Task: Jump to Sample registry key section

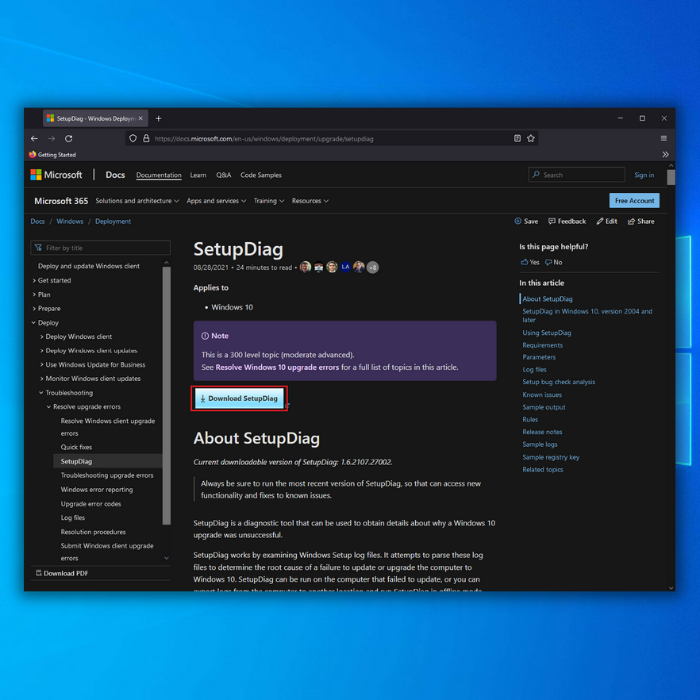Action: (551, 457)
